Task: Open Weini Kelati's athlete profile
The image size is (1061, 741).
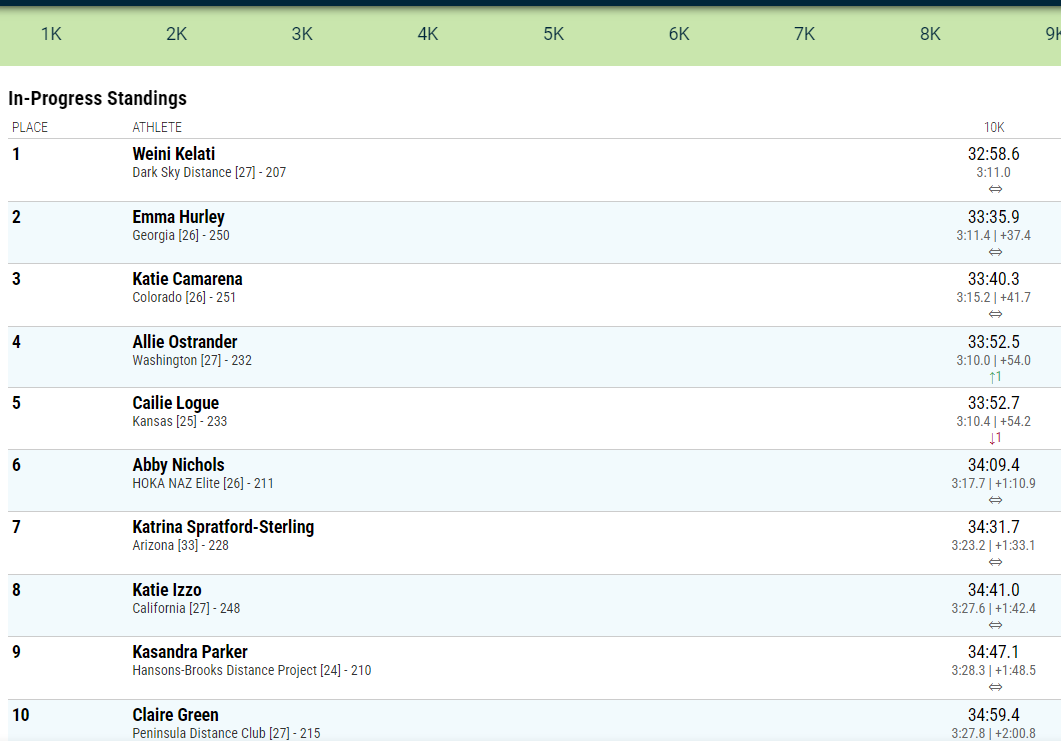Action: [174, 154]
